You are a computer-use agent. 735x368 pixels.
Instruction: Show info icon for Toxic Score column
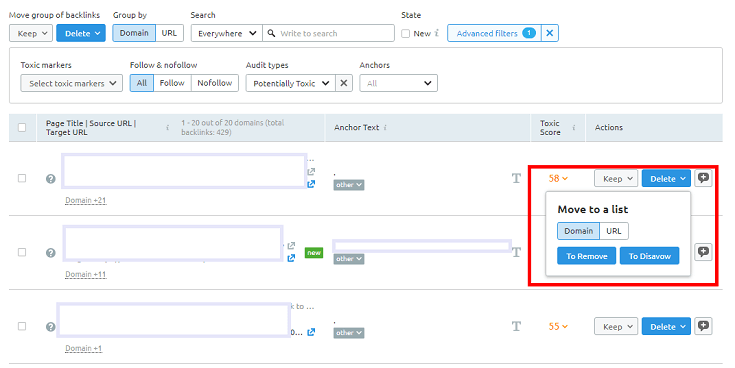(574, 128)
